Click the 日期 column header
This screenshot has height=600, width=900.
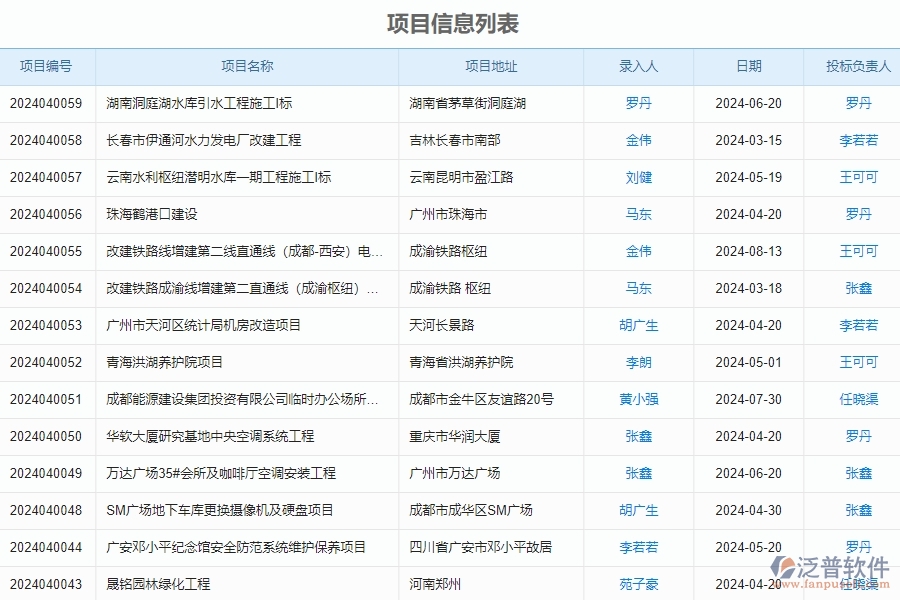pyautogui.click(x=748, y=67)
